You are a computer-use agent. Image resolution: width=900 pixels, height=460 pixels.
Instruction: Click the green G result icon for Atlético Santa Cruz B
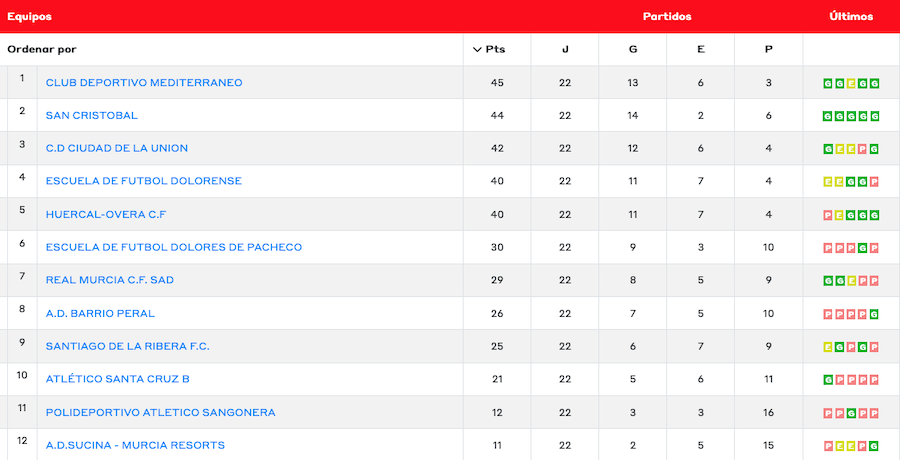(x=827, y=380)
